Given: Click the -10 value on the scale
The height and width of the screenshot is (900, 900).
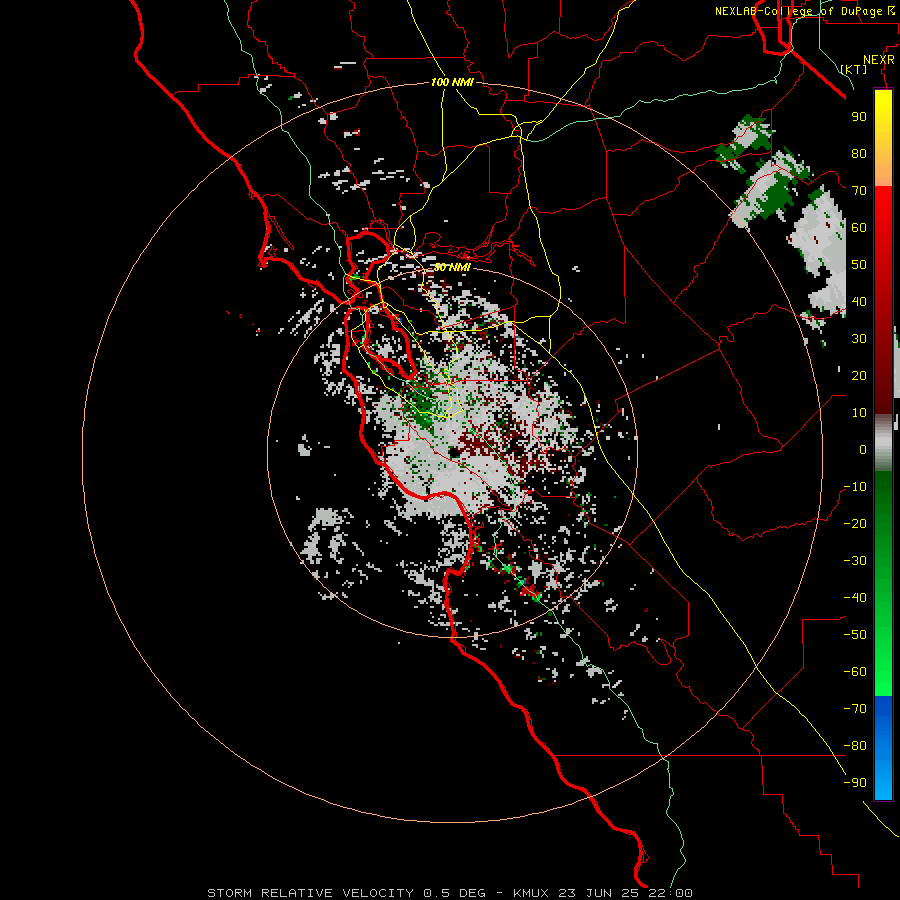Looking at the screenshot, I should tap(855, 487).
